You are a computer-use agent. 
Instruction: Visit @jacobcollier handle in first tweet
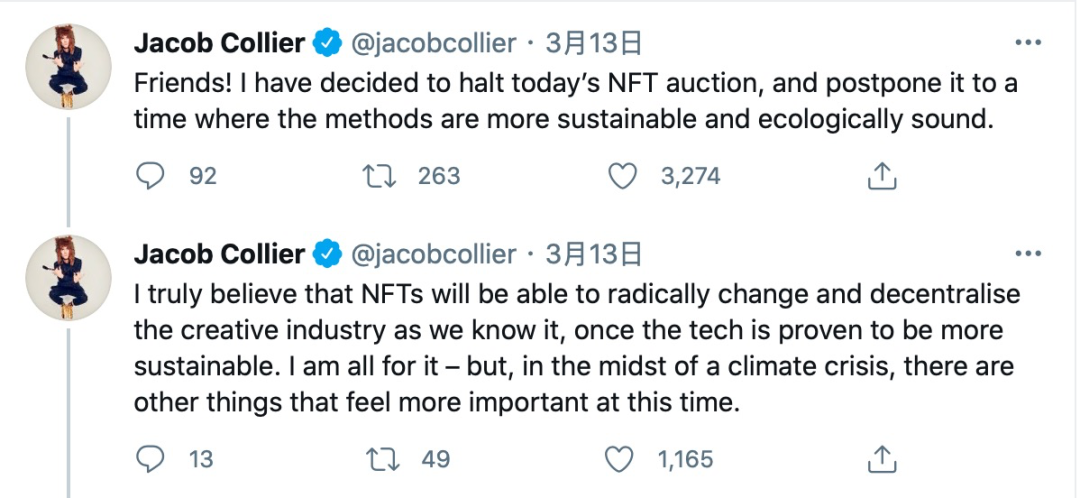tap(432, 43)
